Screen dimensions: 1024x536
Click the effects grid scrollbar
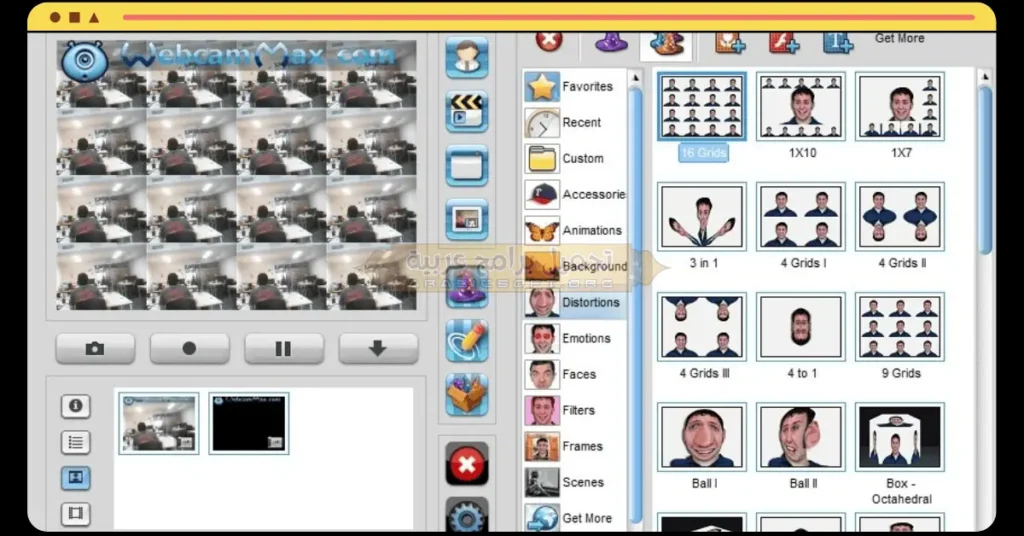[985, 170]
